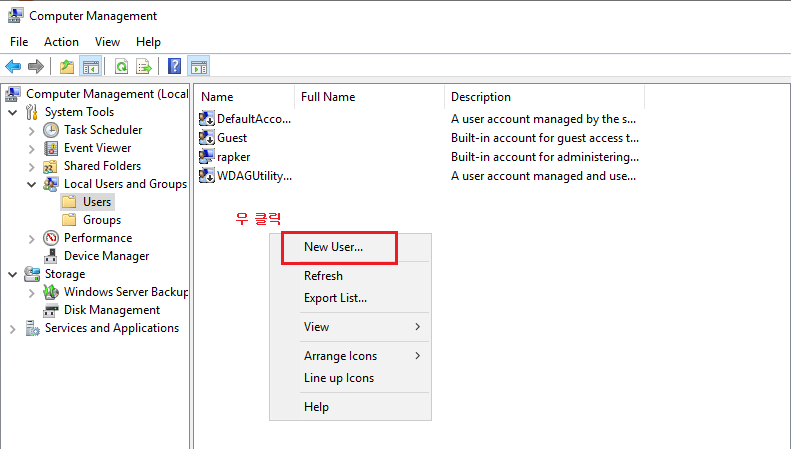Viewport: 791px width, 449px height.
Task: Click the Device Manager icon
Action: [50, 256]
